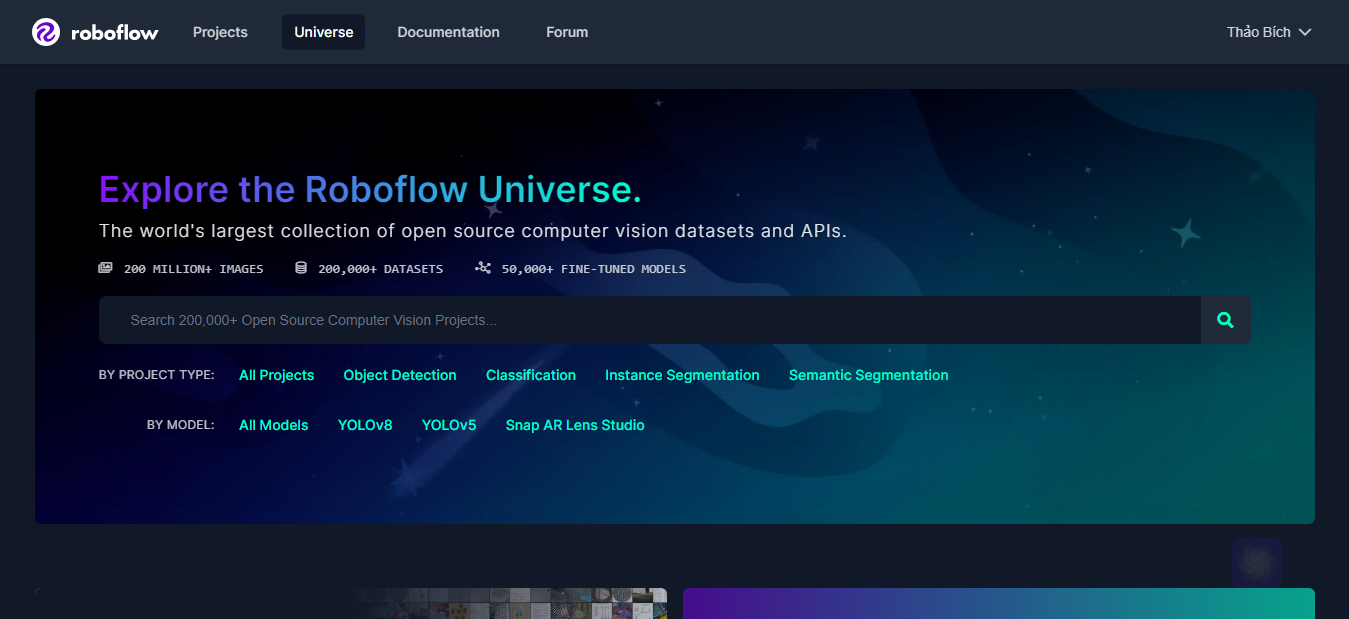
Task: Focus the Search 200,000+ Projects field
Action: pyautogui.click(x=650, y=320)
